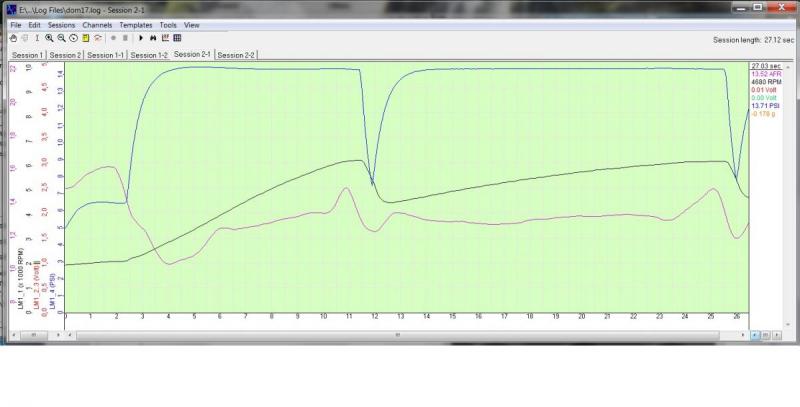Click the 13.71 PSI readout
800x407 pixels.
coord(765,106)
